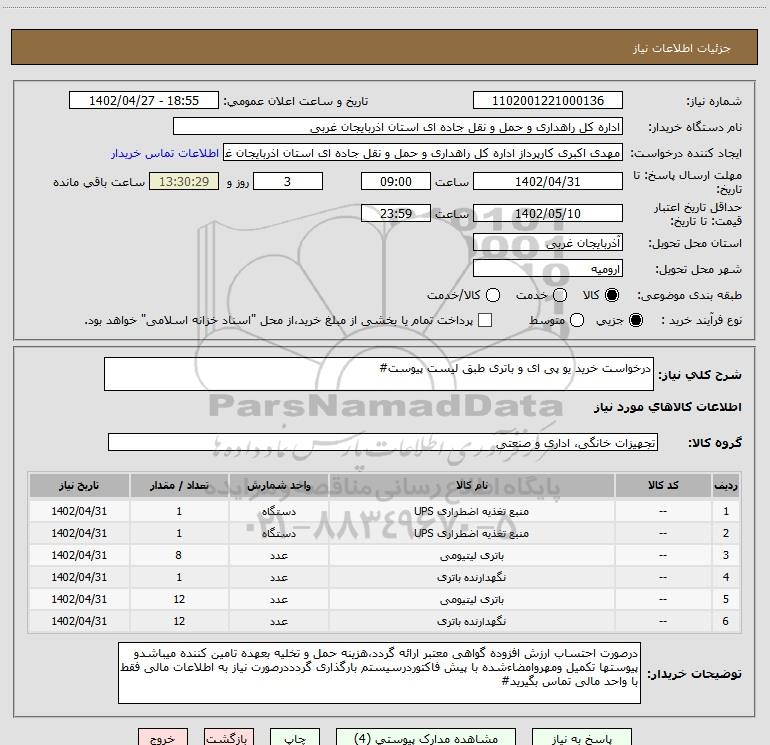Click the goods group field تجهیزات خانگی

[383, 442]
